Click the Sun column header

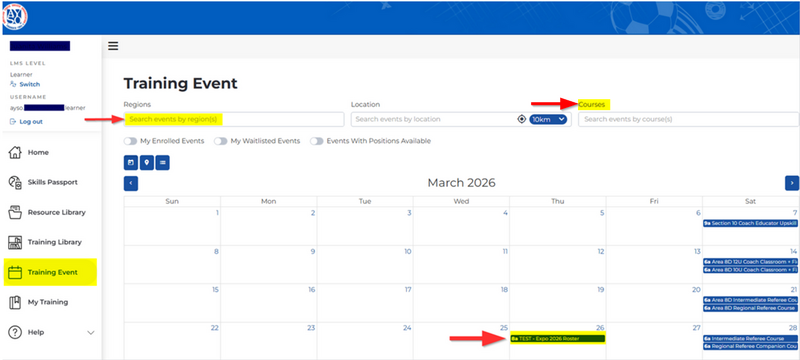172,201
